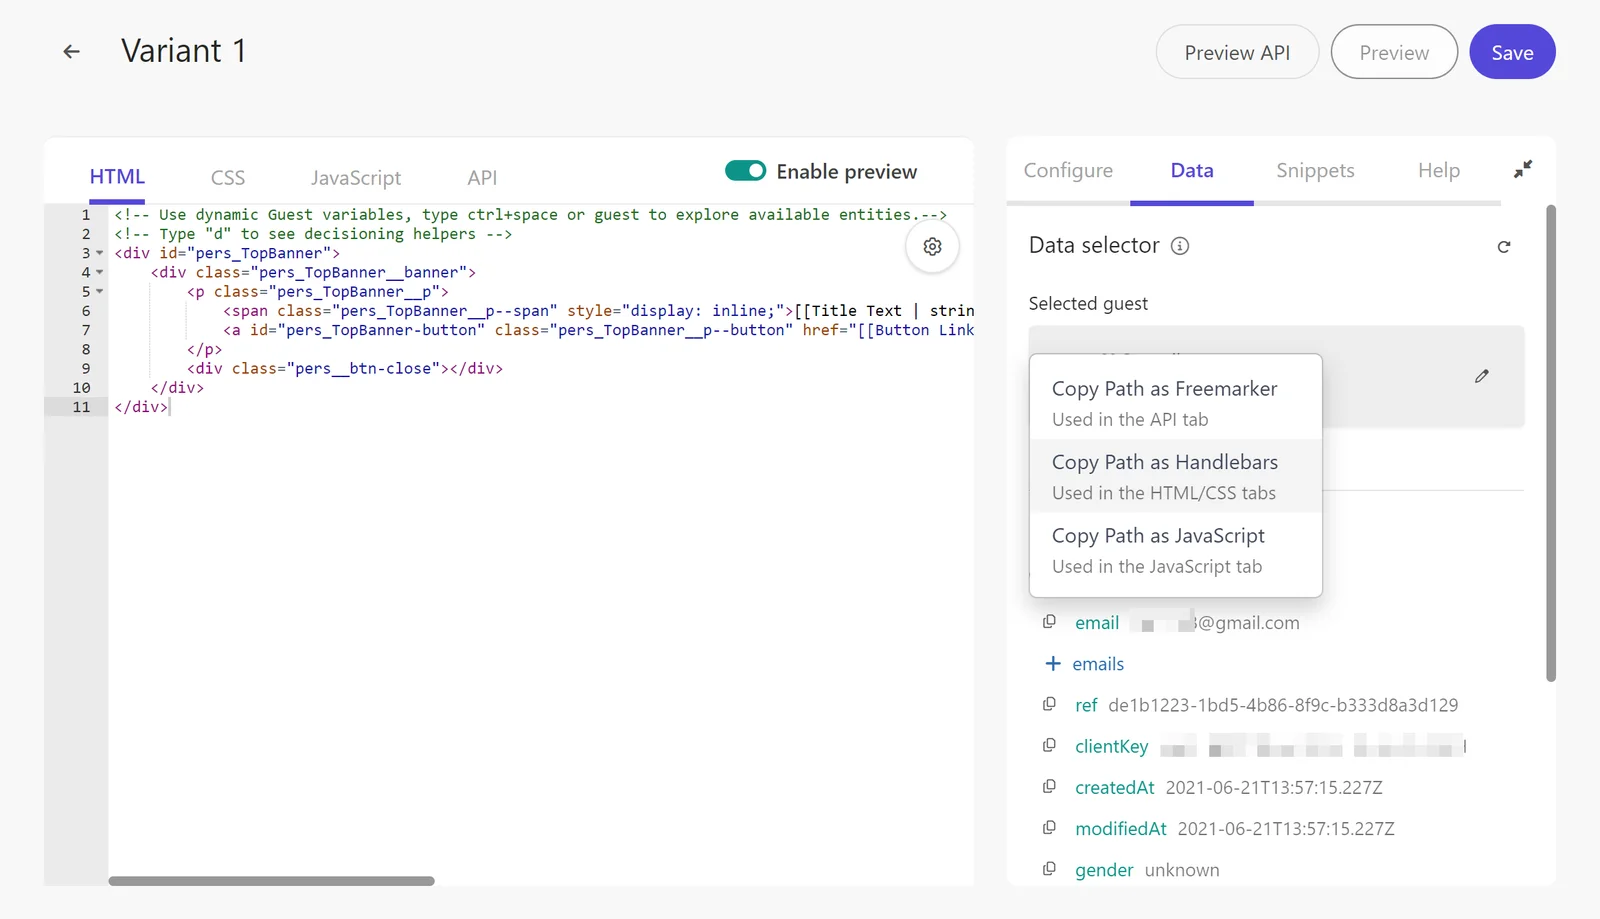Viewport: 1600px width, 919px height.
Task: Open the code editor settings gear
Action: point(932,246)
